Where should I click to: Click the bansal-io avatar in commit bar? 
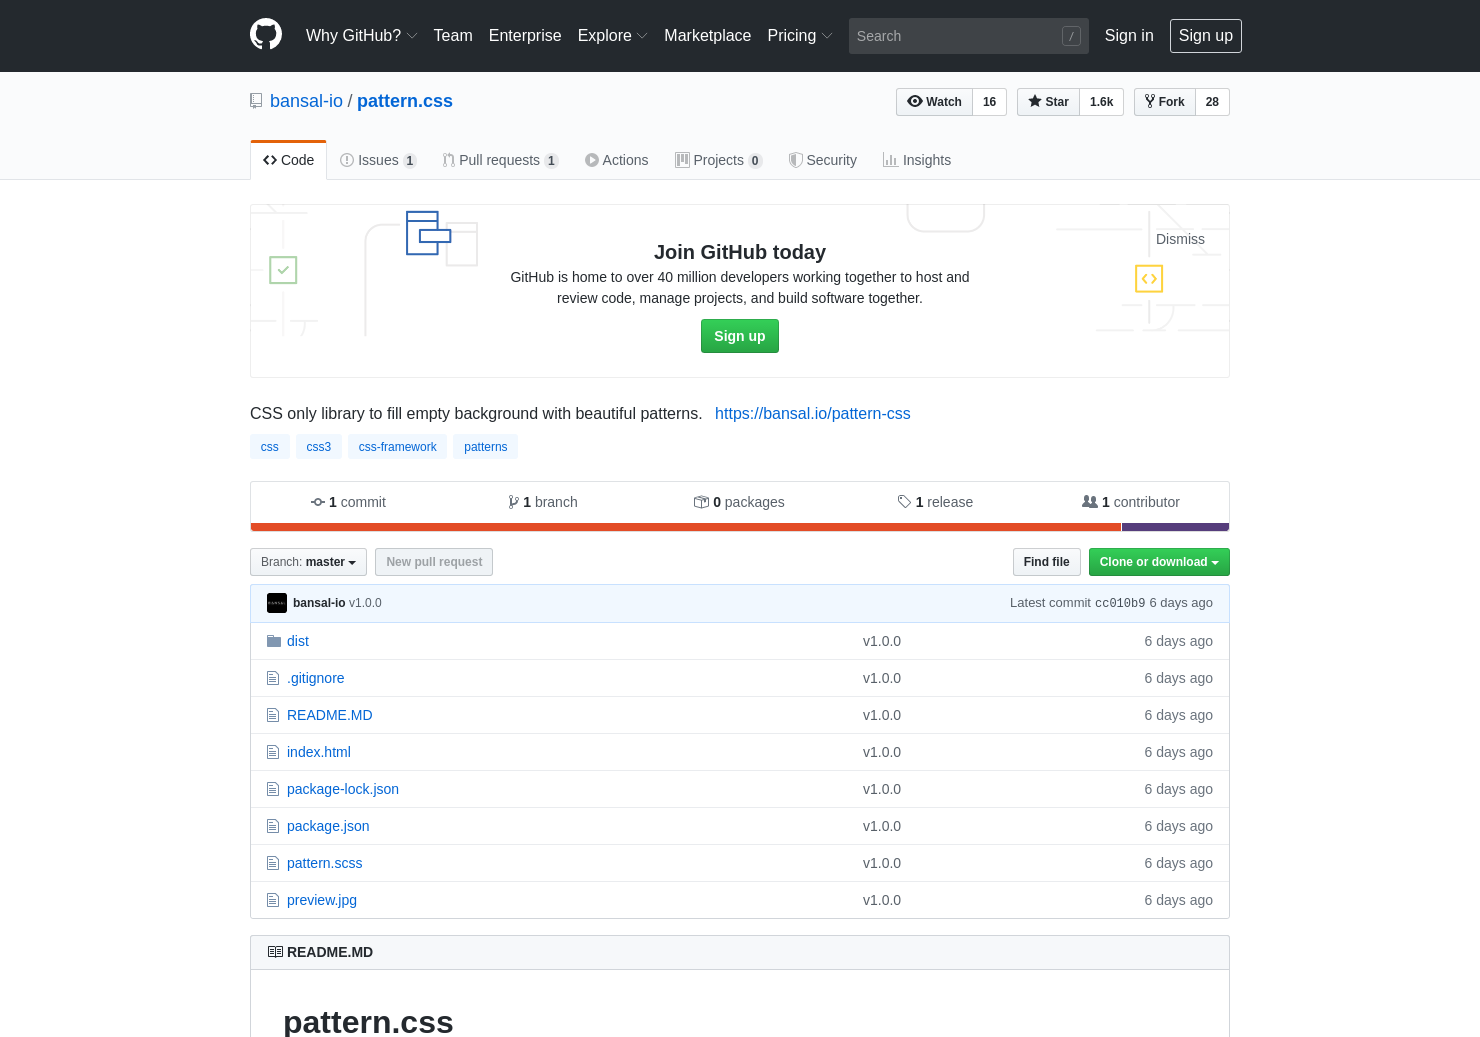(277, 603)
